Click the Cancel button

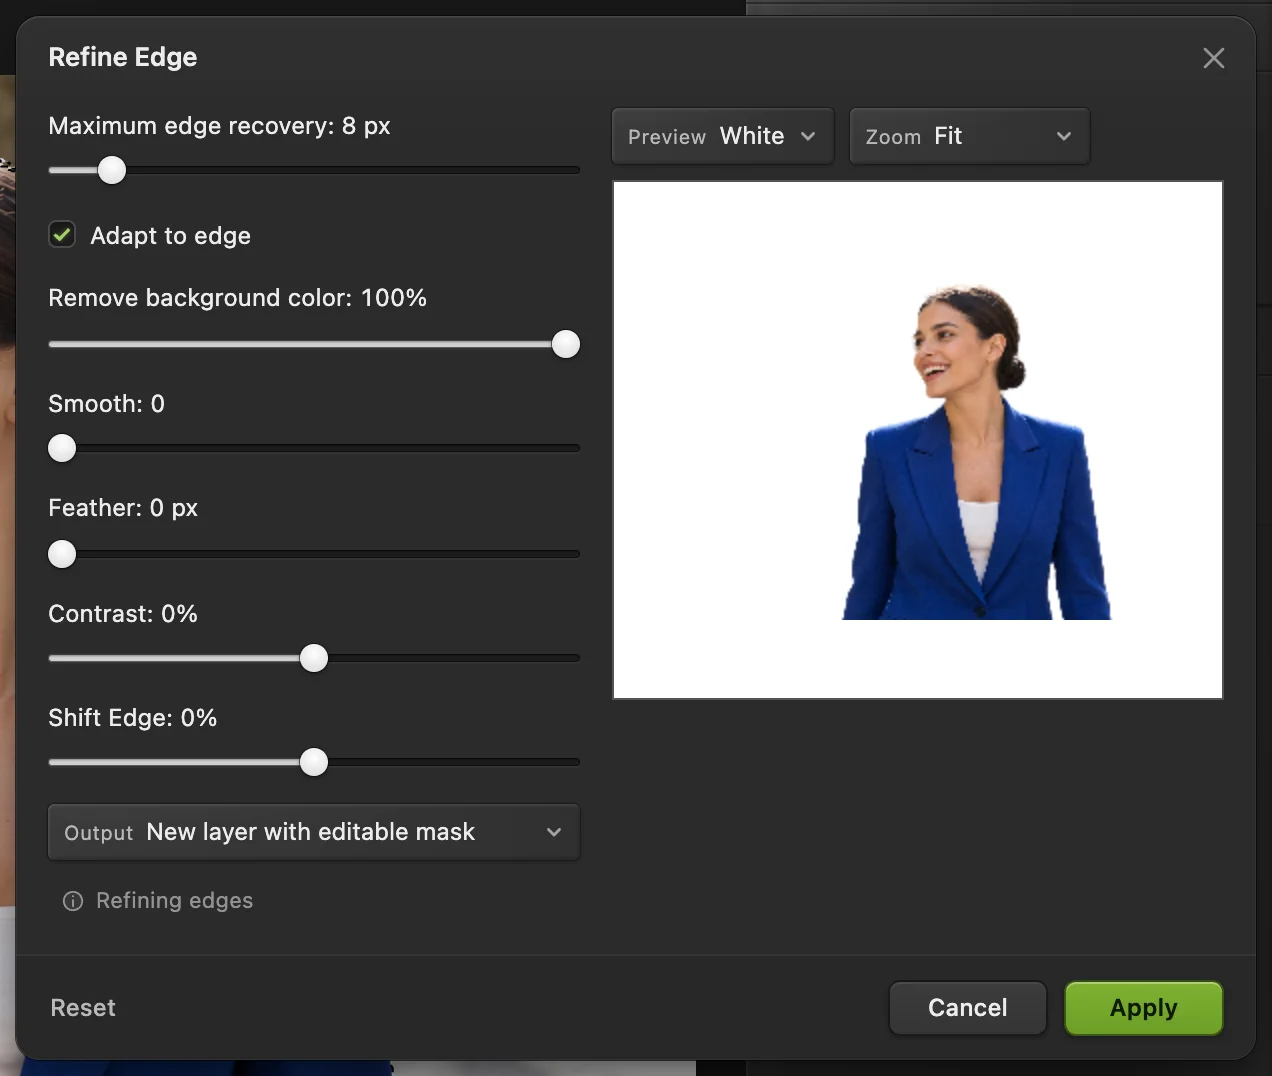point(967,1008)
